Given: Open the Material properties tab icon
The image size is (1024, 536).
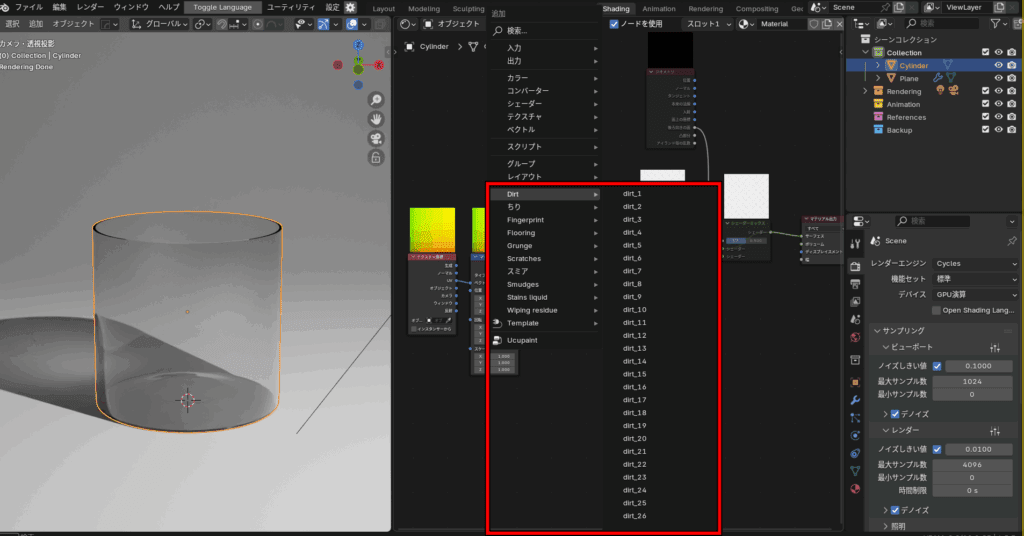Looking at the screenshot, I should pyautogui.click(x=855, y=489).
